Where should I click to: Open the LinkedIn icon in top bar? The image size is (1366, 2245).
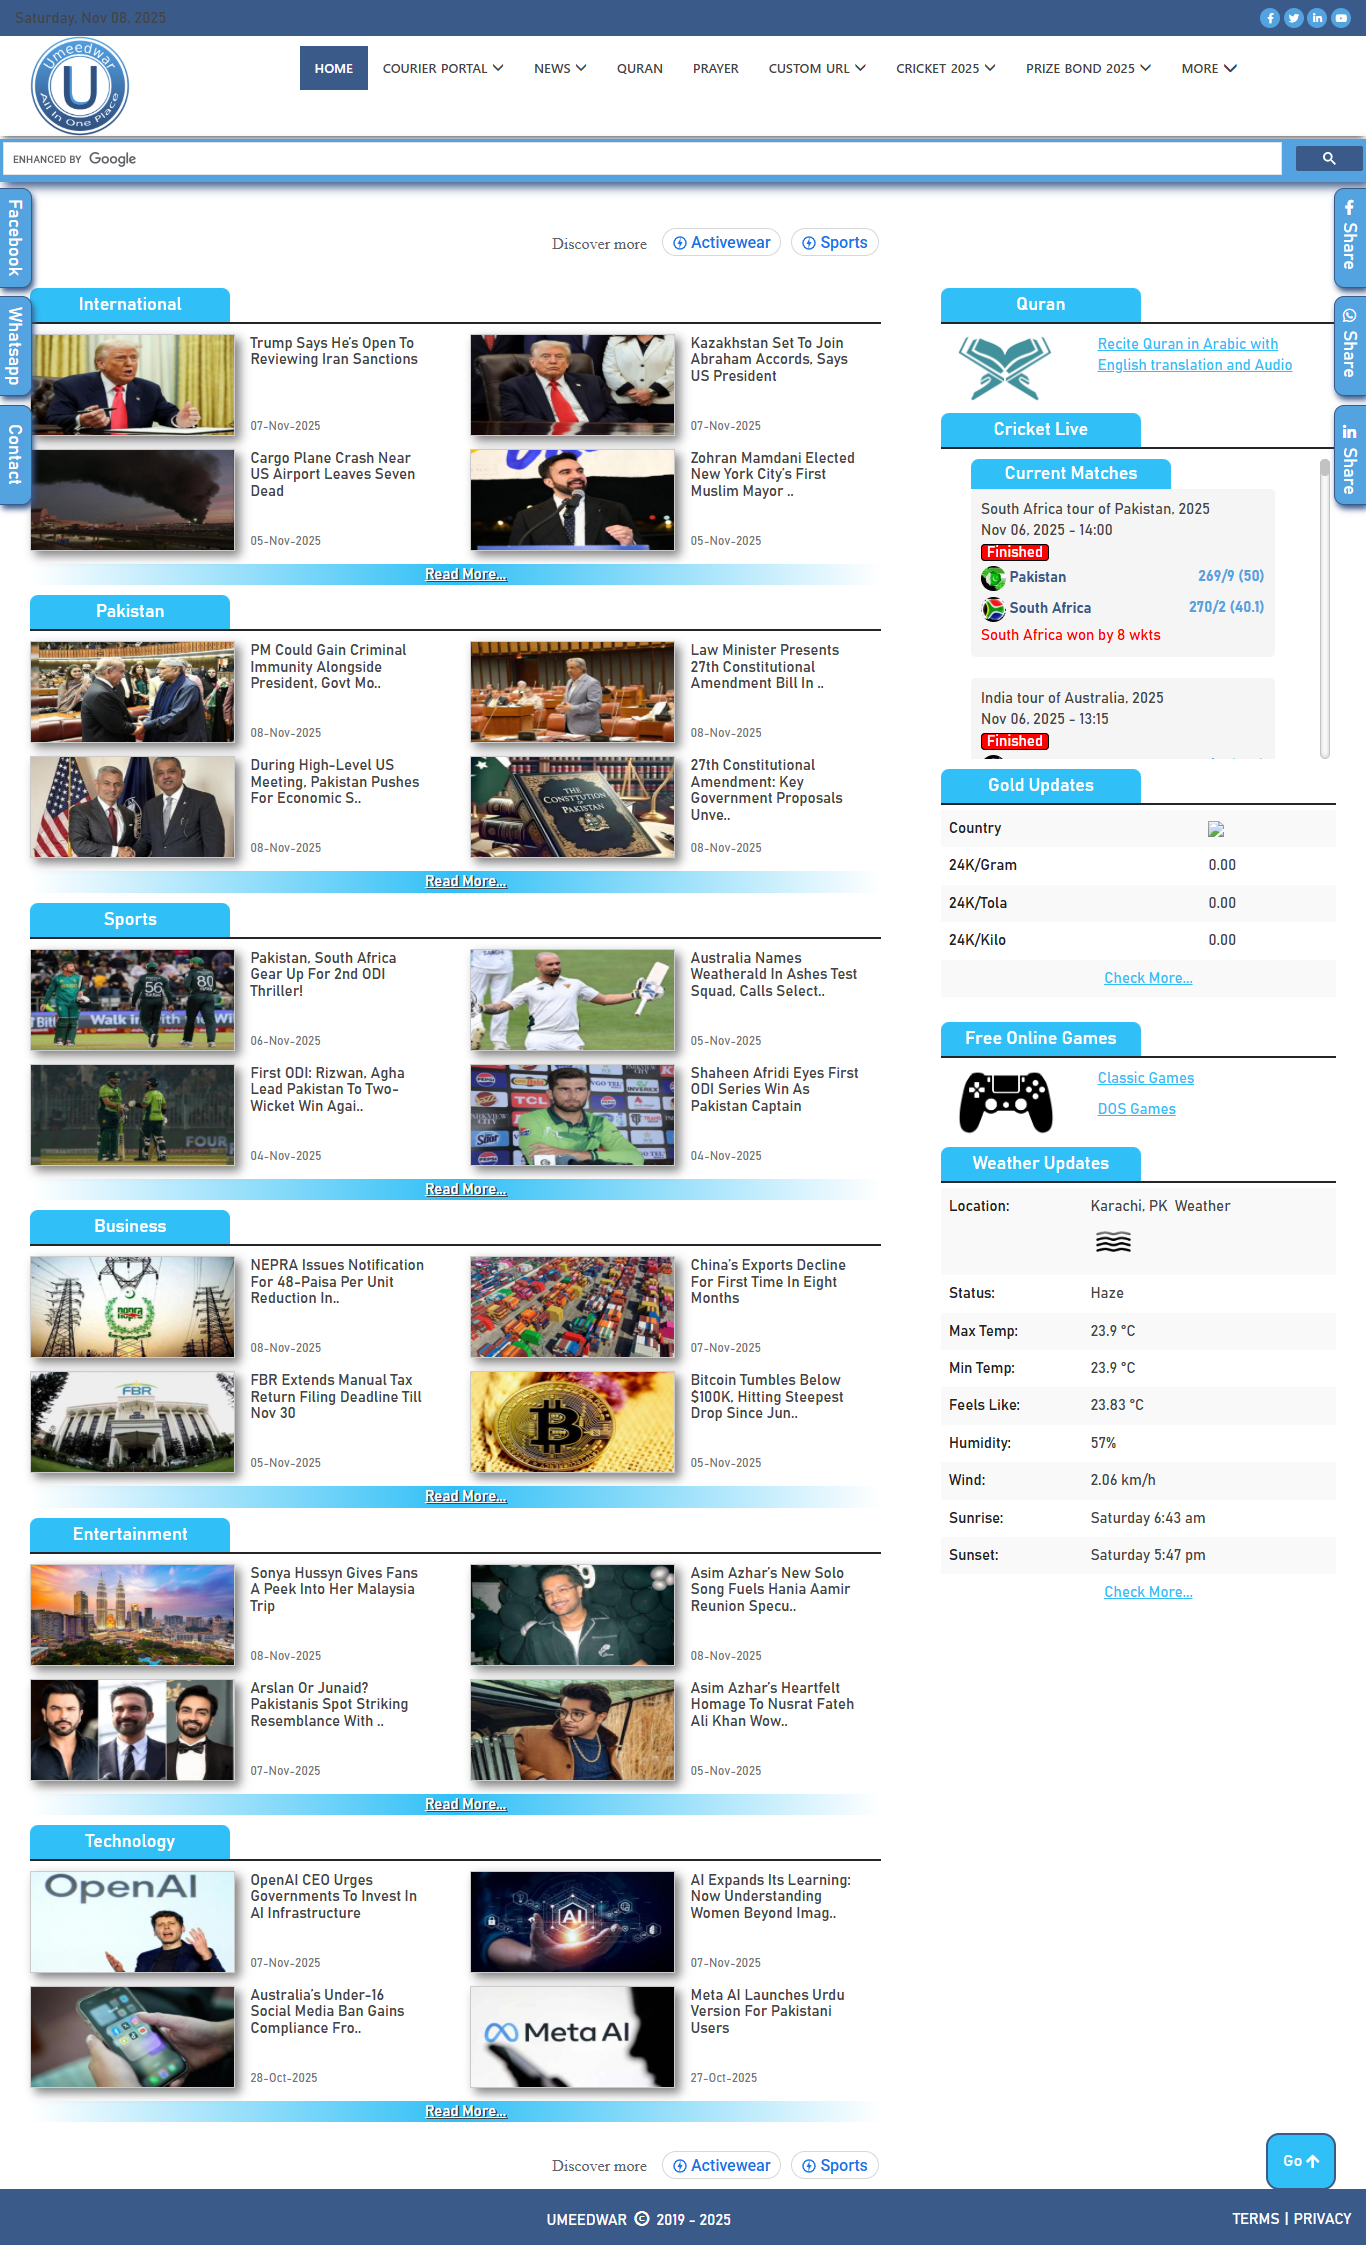(x=1317, y=18)
